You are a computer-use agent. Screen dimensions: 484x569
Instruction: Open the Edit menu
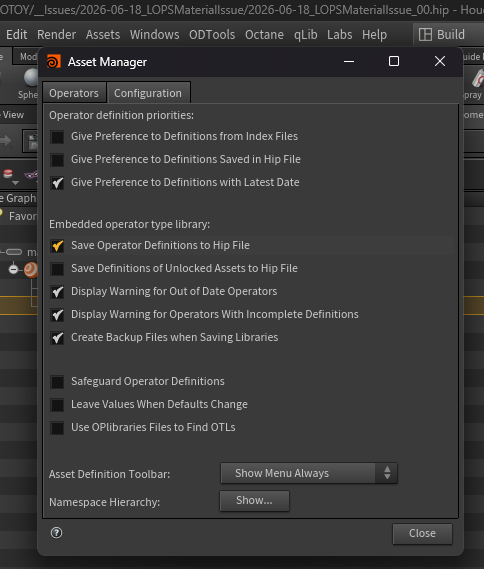pos(16,34)
